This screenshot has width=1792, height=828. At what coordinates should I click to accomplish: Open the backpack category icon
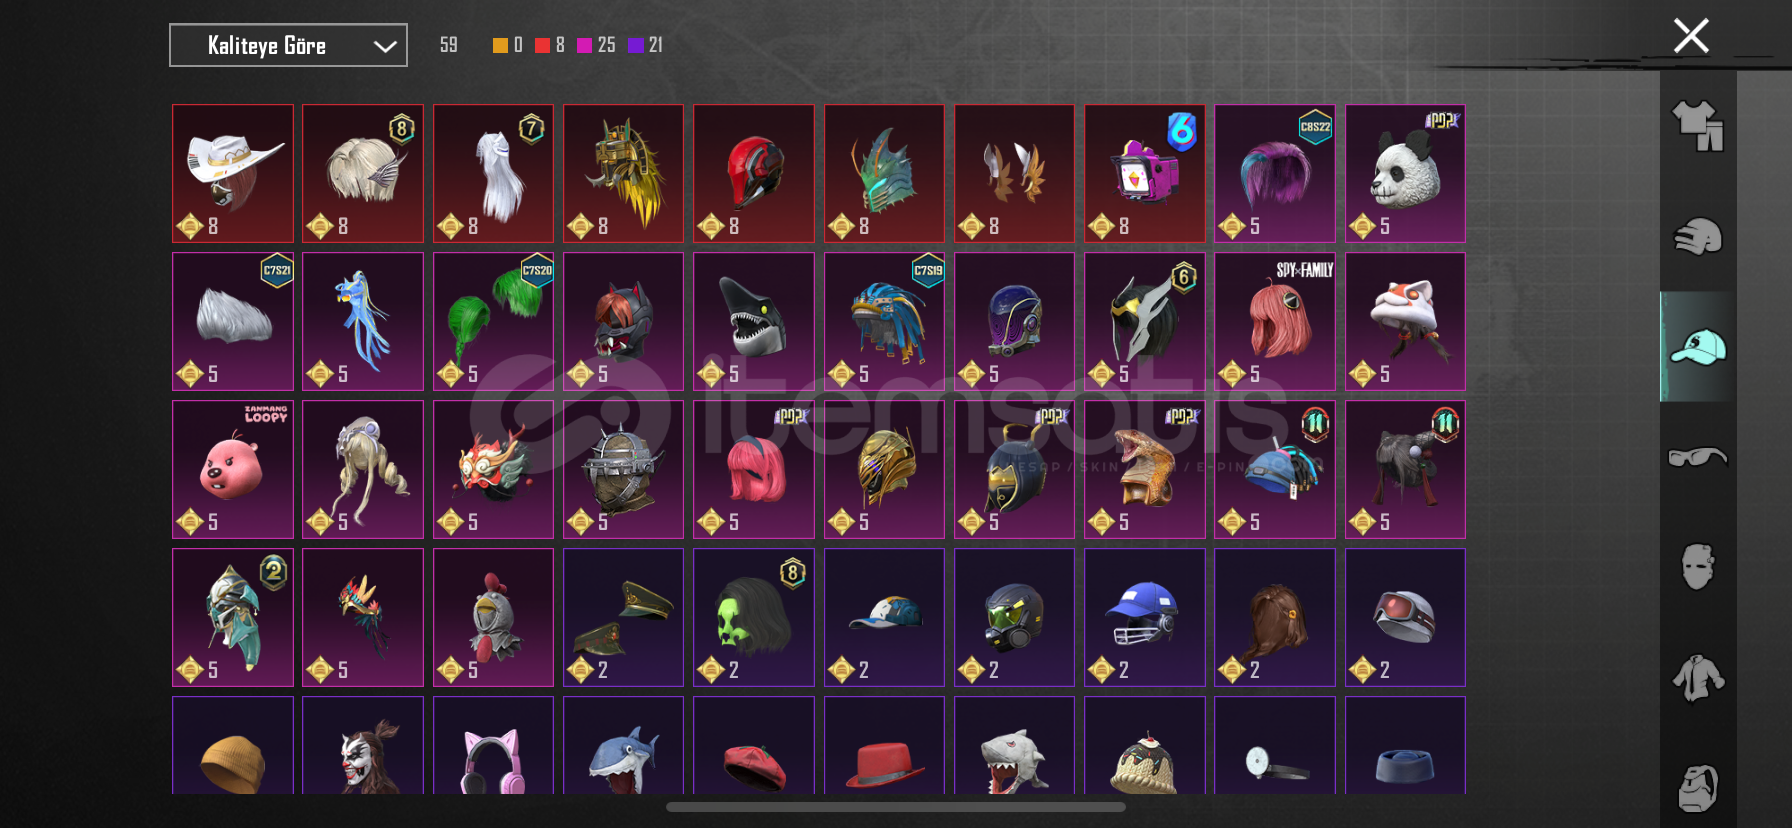point(1698,788)
